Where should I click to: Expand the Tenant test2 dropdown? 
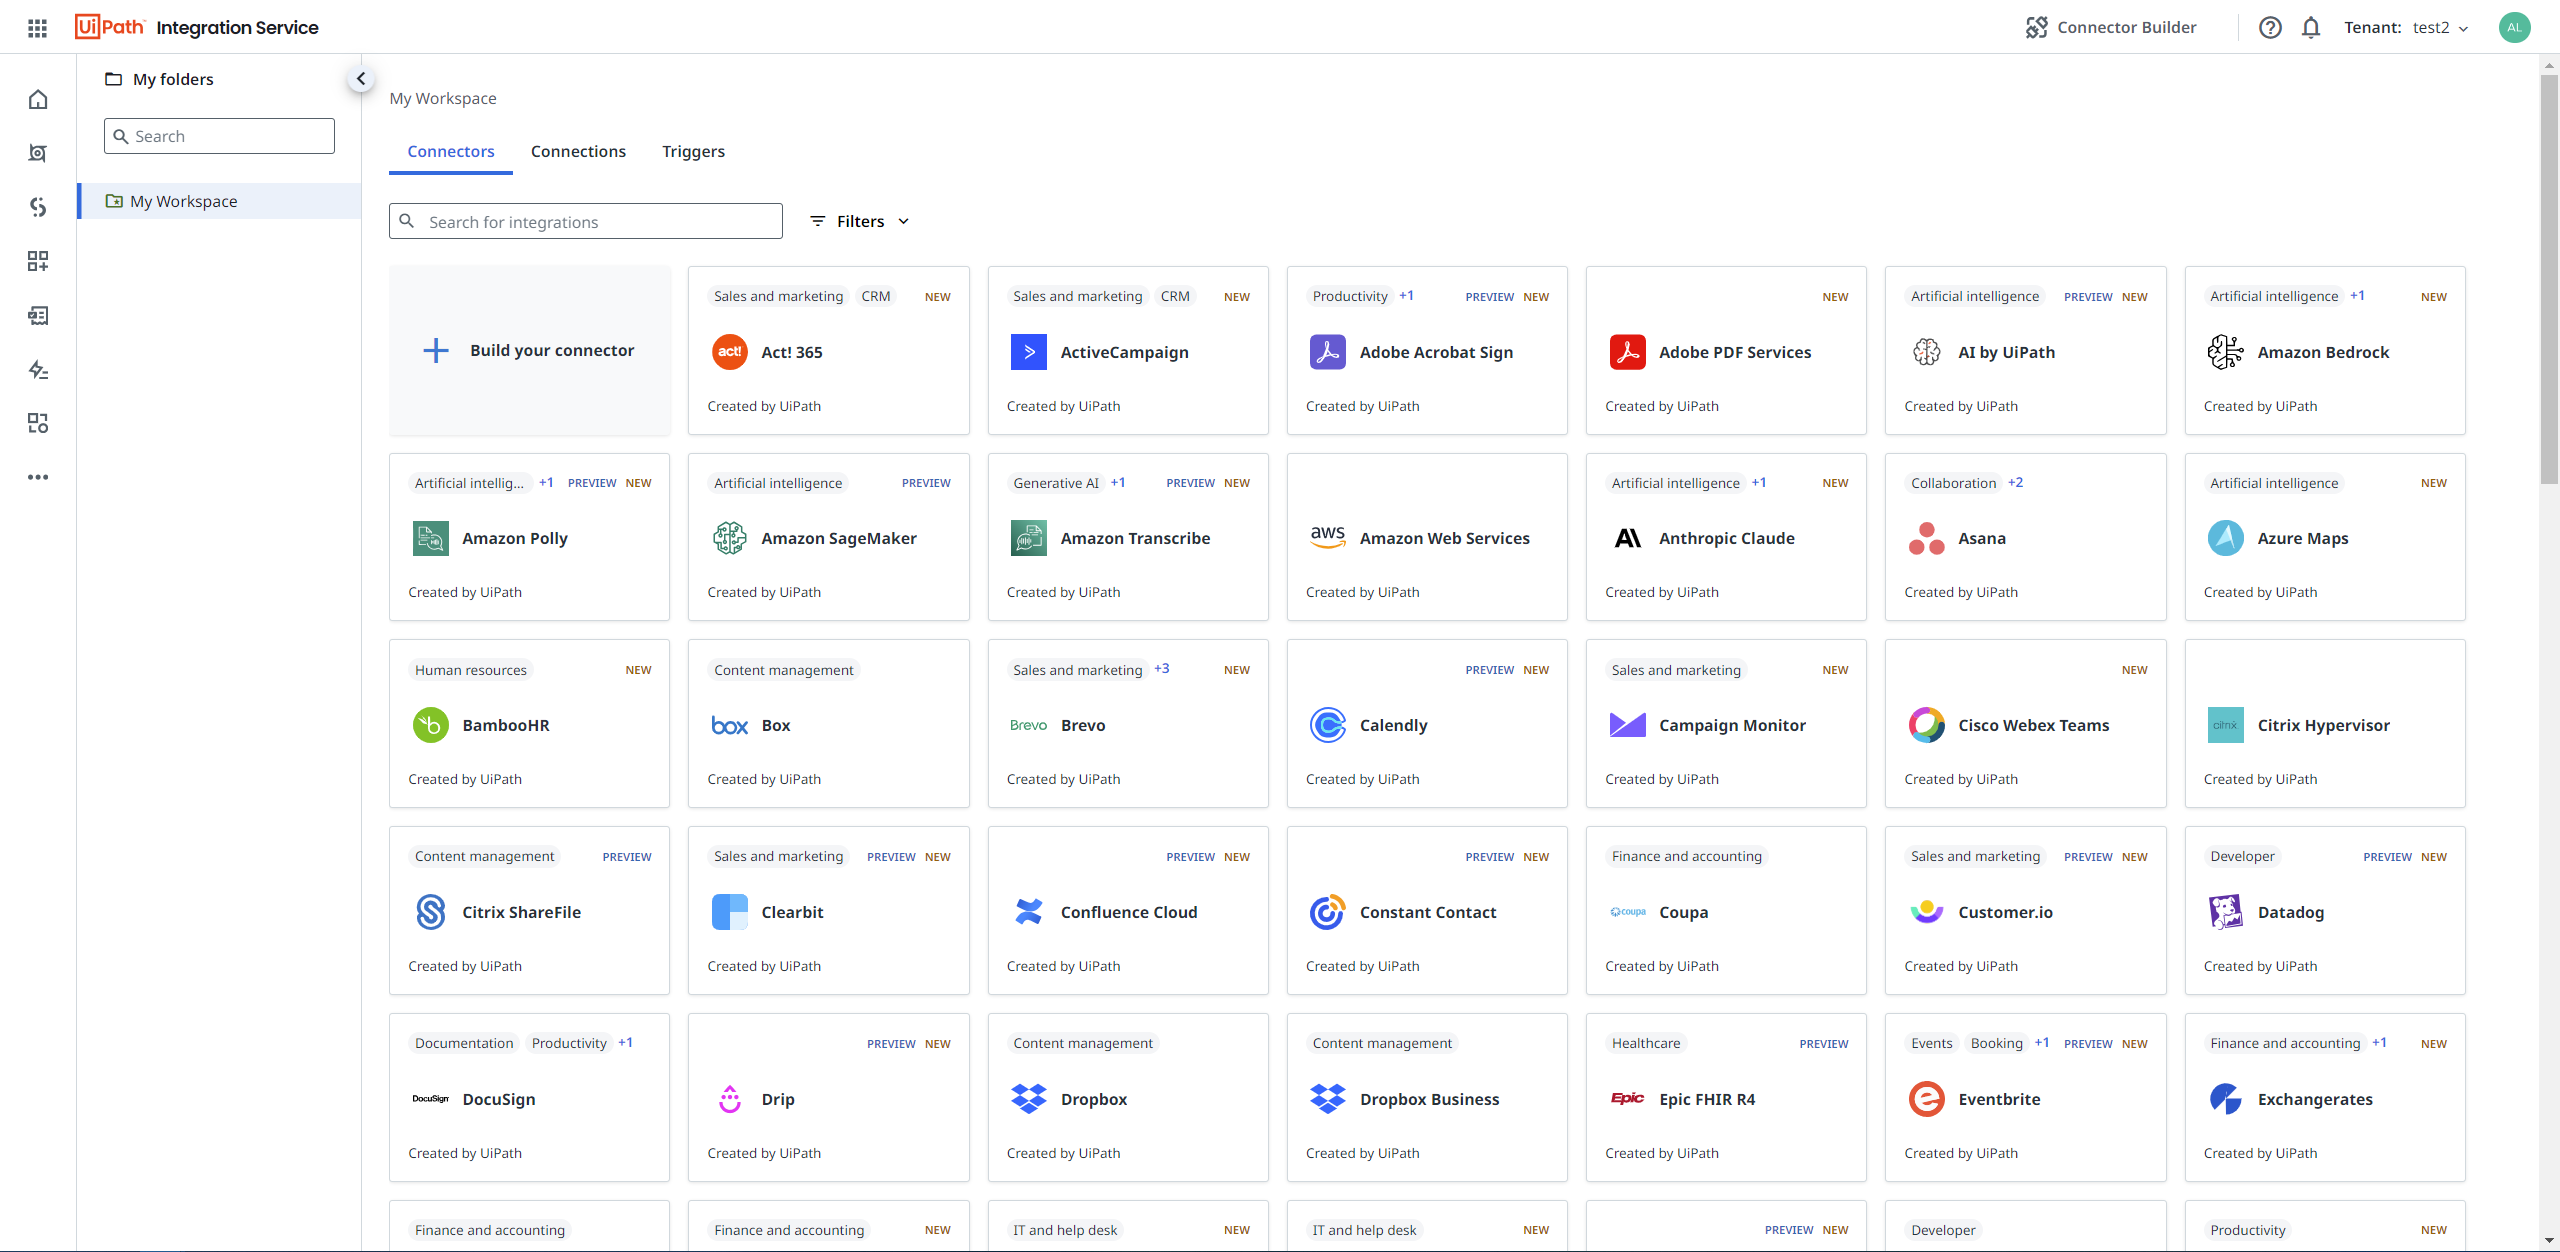2406,27
